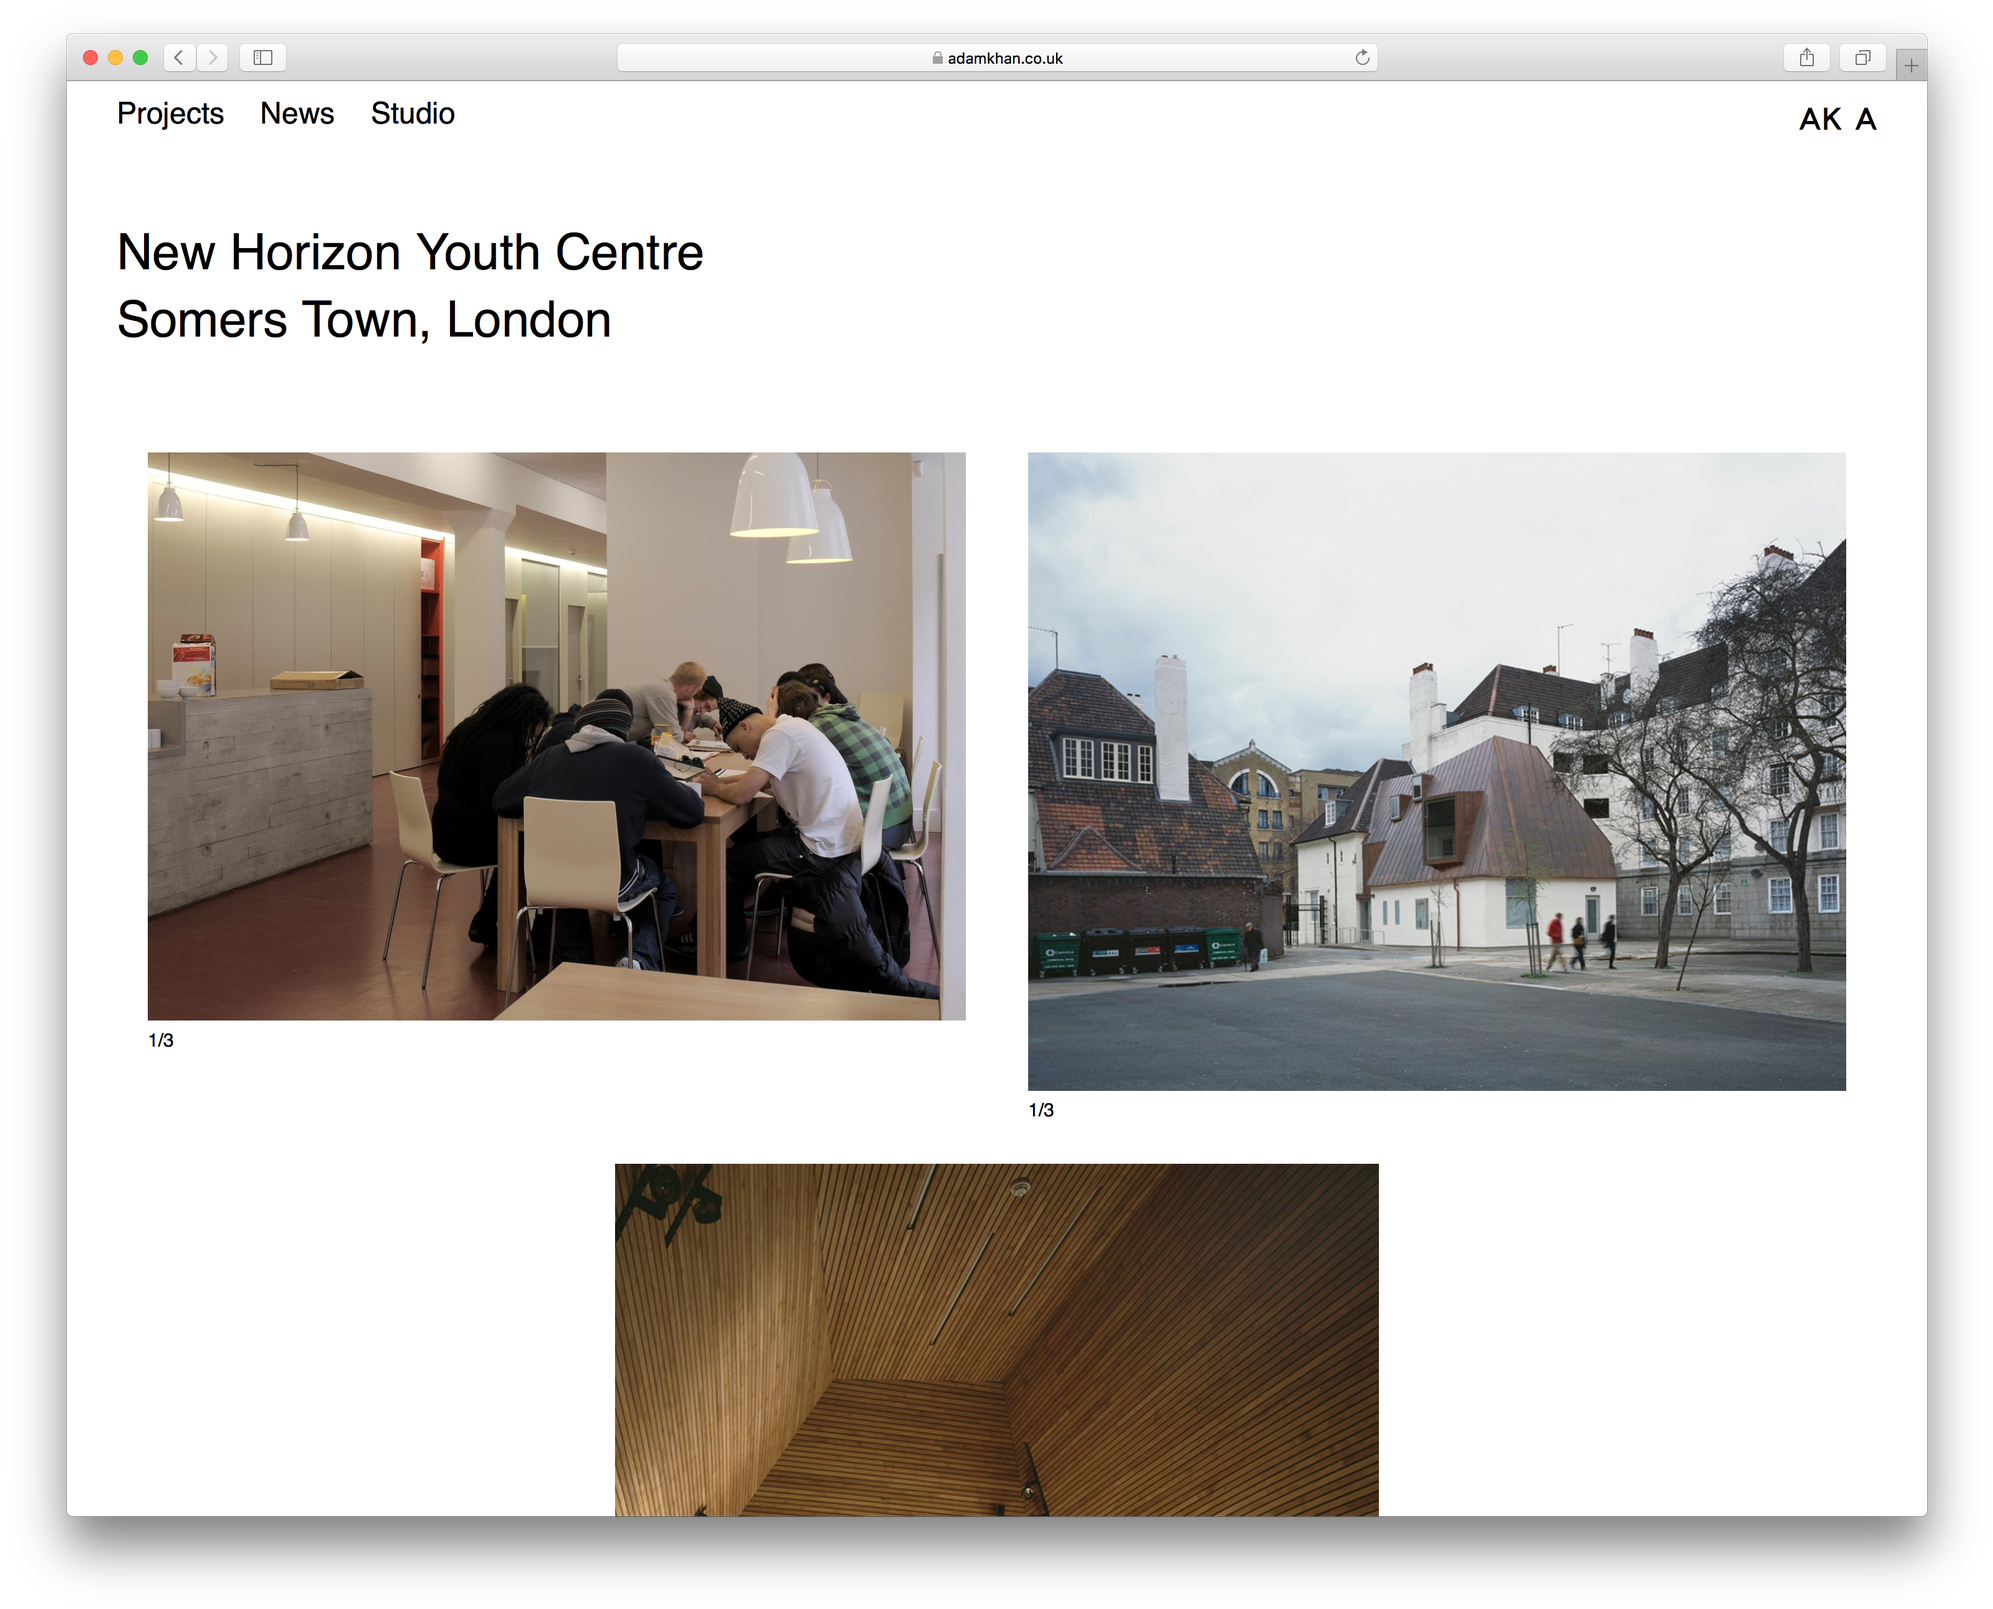Show the Safari sidebar
Image resolution: width=1993 pixels, height=1609 pixels.
pyautogui.click(x=263, y=58)
